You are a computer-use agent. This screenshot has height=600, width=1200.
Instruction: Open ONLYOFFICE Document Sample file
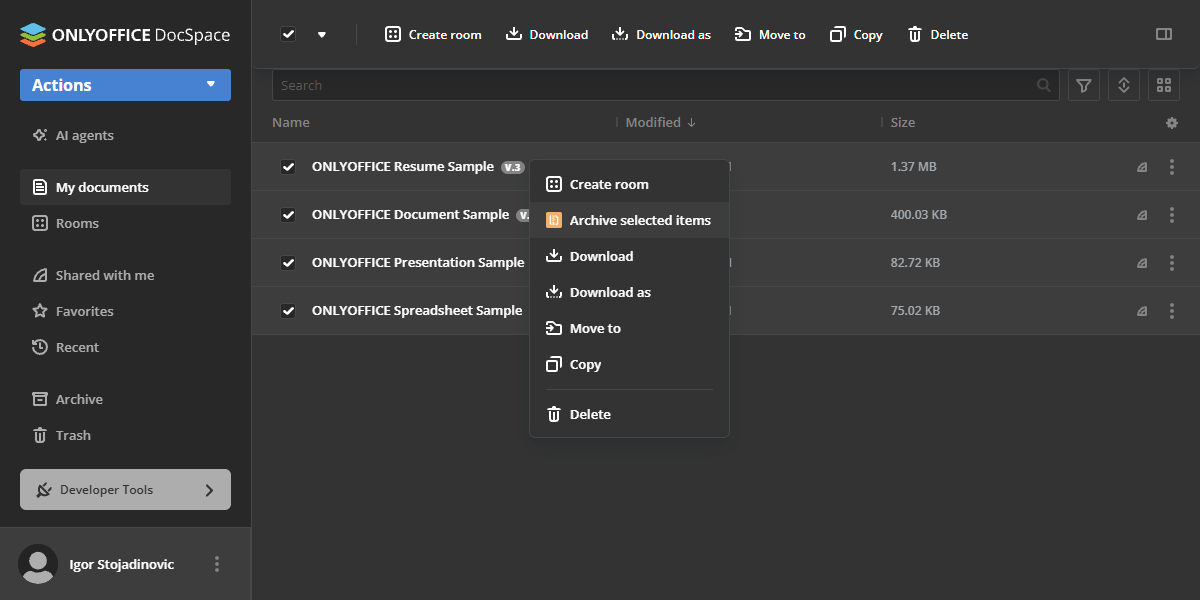point(411,214)
